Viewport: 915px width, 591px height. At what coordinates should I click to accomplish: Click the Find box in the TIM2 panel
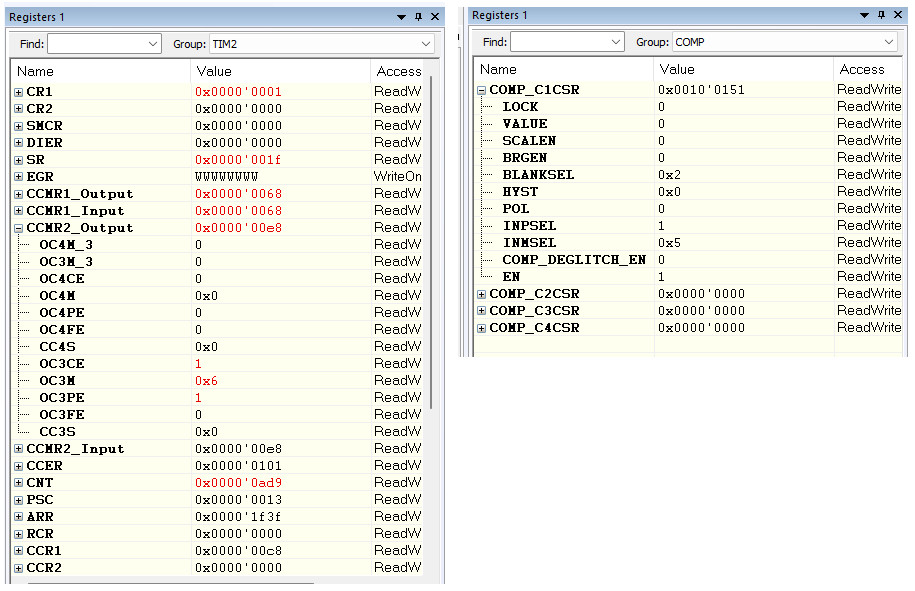102,44
